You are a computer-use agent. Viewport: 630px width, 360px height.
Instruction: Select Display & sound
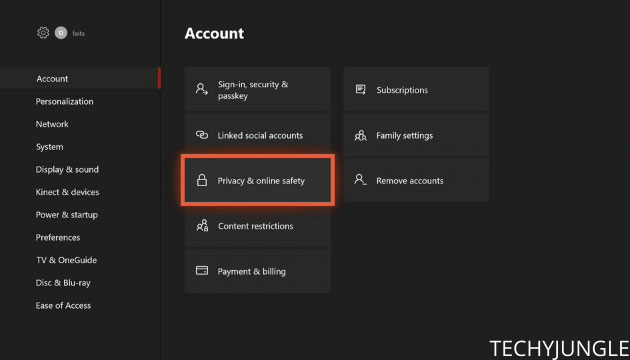67,170
